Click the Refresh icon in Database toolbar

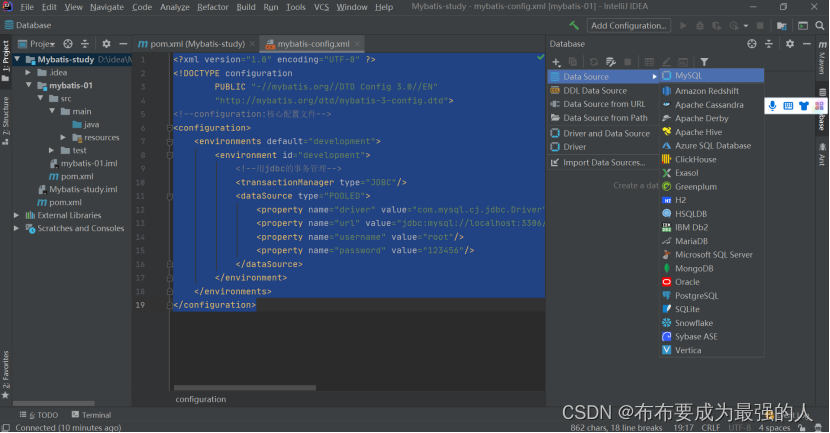594,62
